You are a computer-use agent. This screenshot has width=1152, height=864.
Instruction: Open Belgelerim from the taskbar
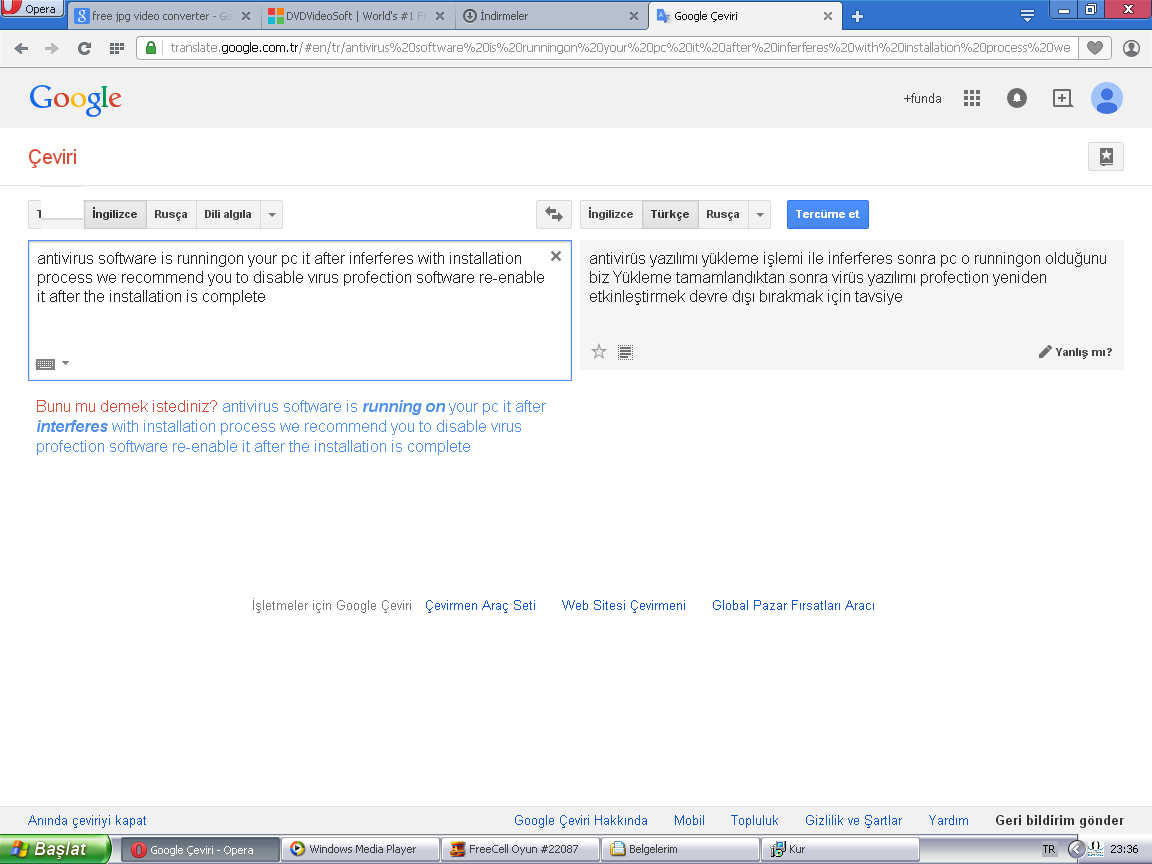click(x=680, y=849)
